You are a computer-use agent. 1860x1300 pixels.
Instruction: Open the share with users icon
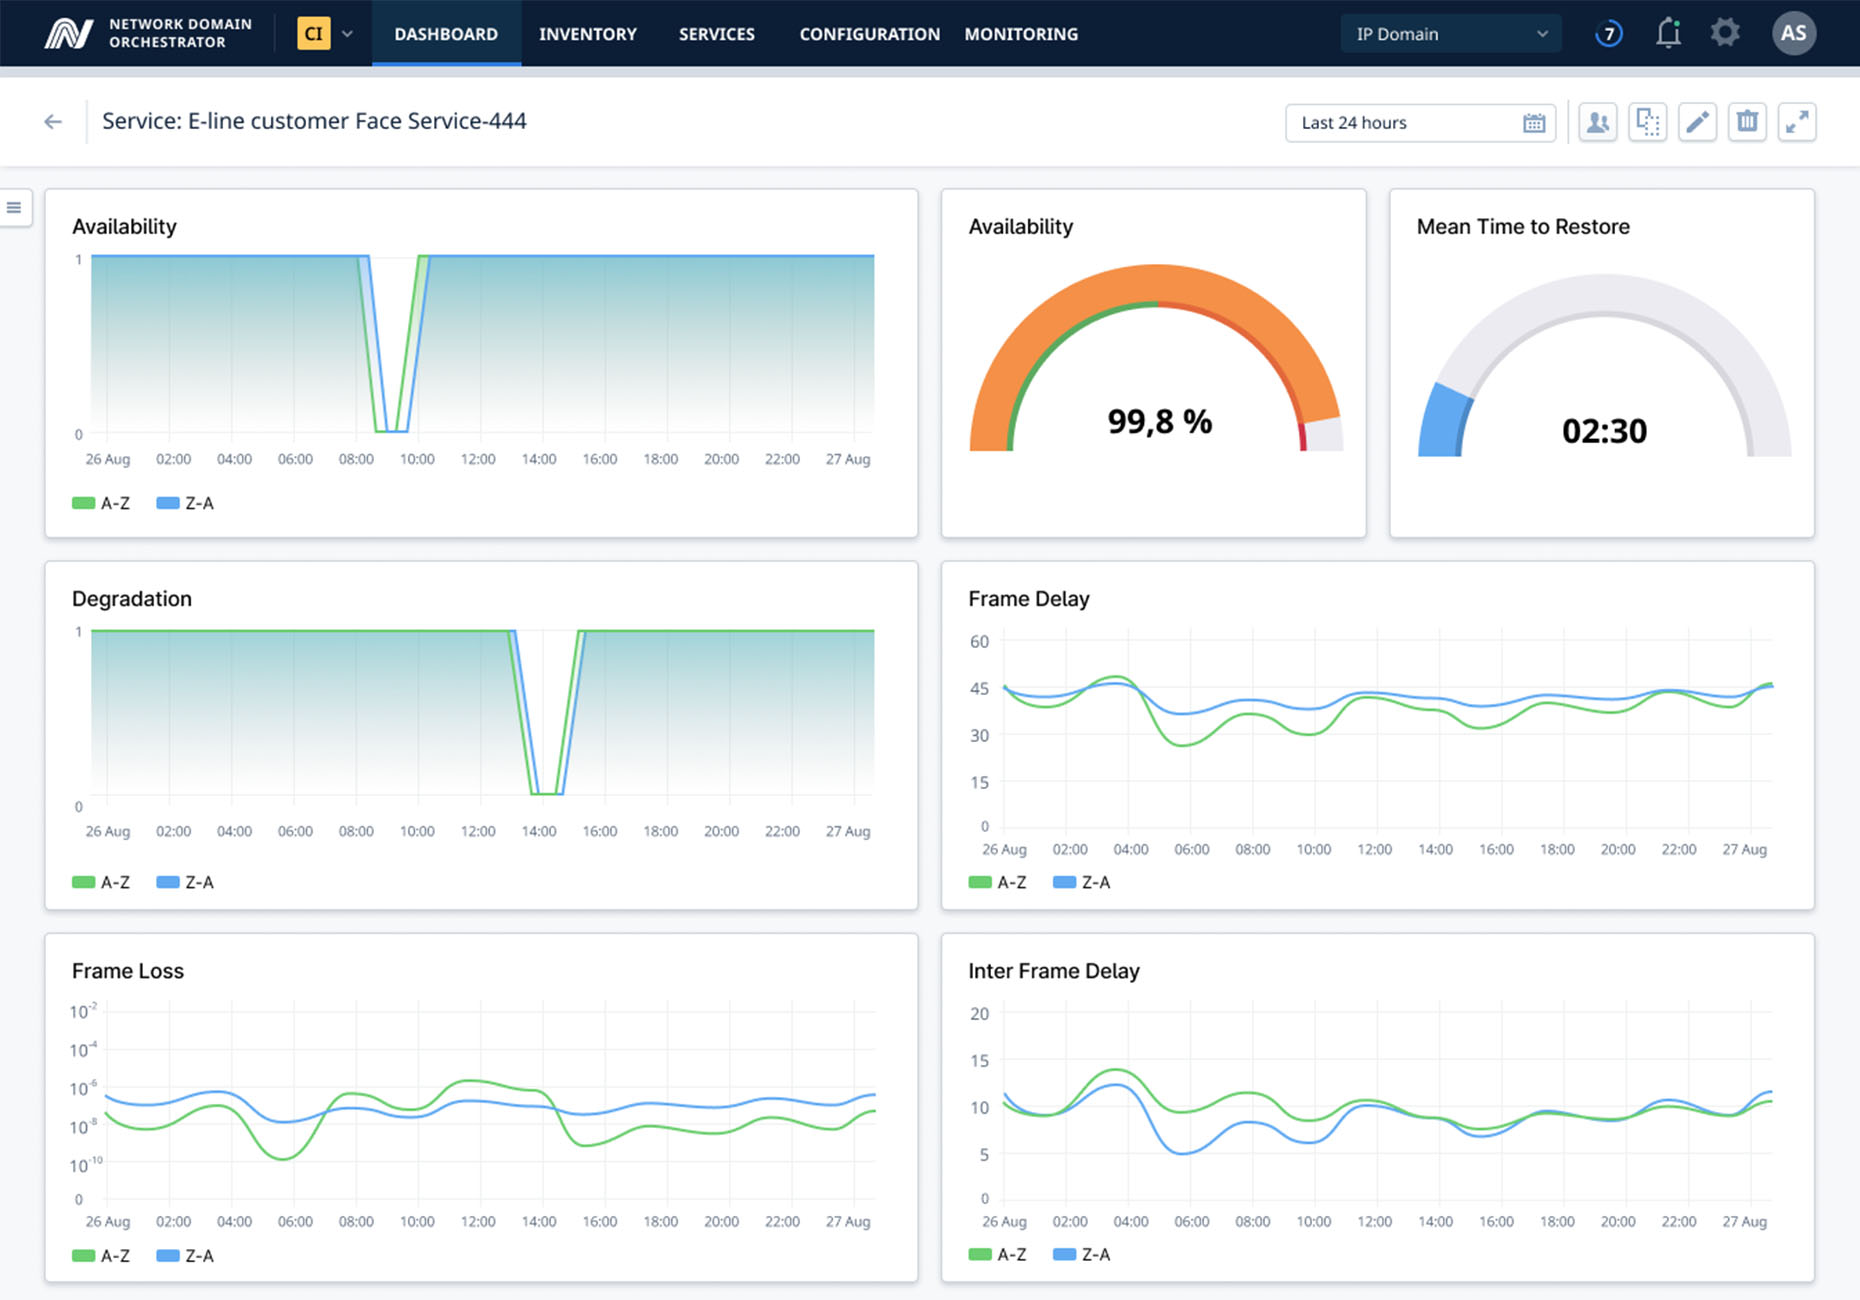(x=1598, y=122)
